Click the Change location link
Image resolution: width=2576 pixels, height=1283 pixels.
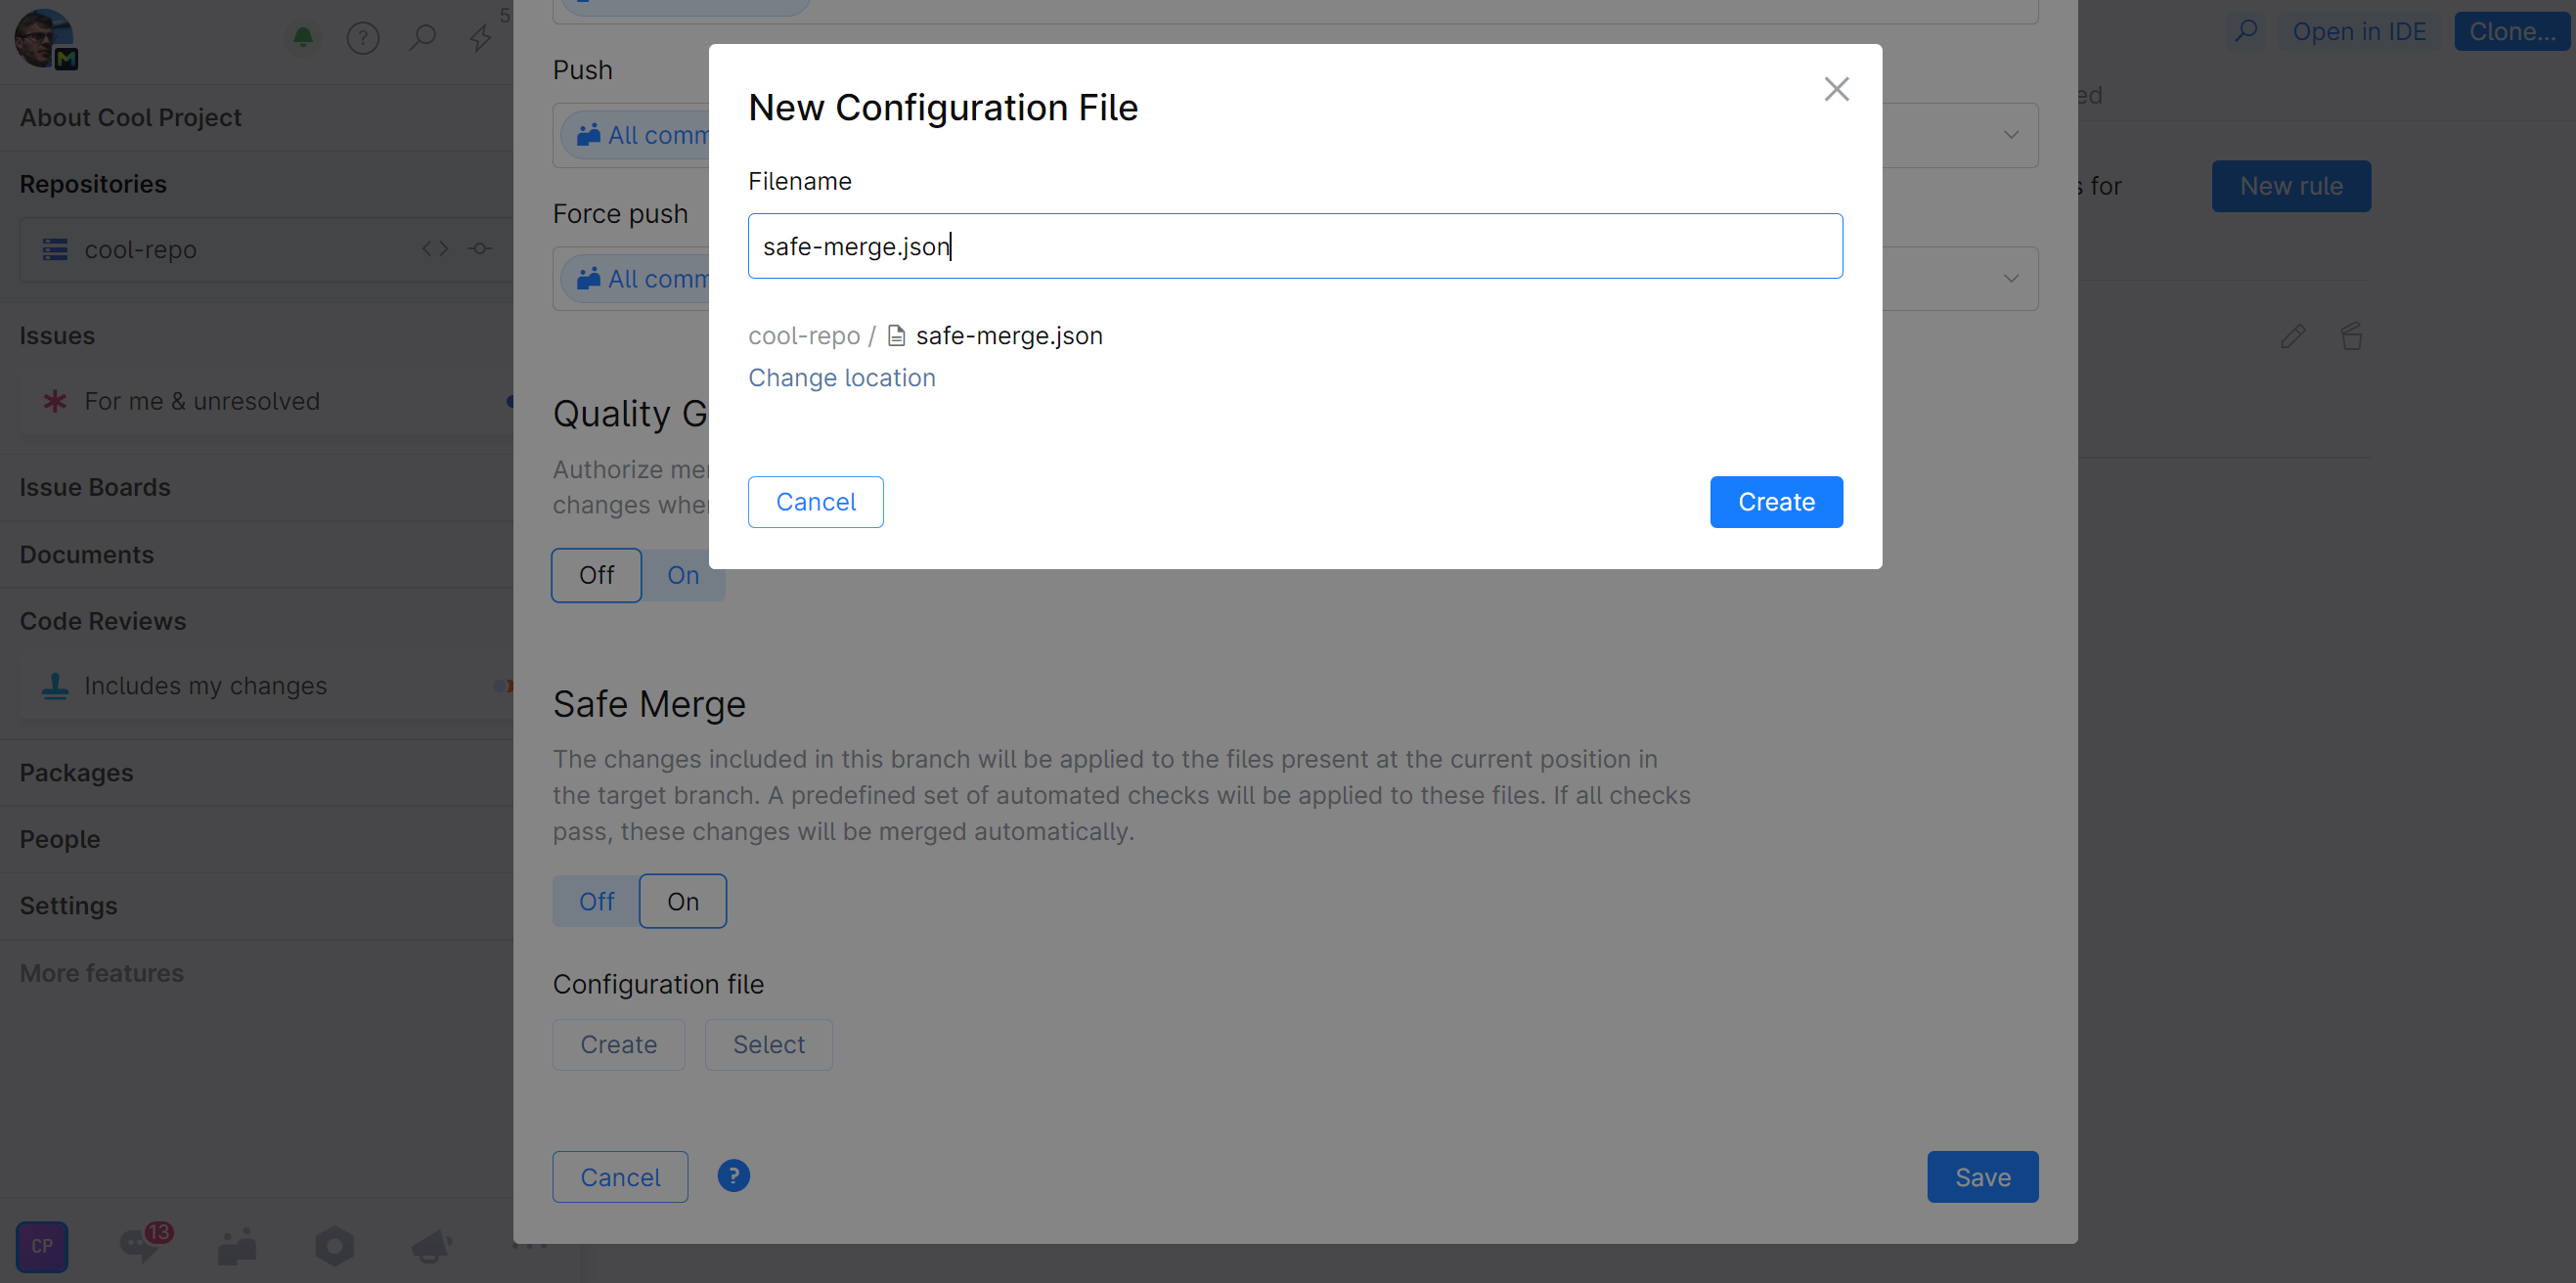coord(841,377)
